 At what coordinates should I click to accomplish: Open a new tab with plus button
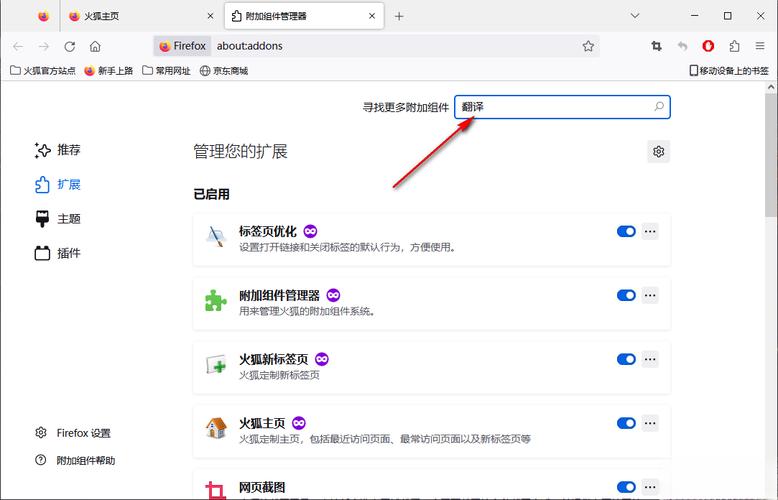point(399,16)
